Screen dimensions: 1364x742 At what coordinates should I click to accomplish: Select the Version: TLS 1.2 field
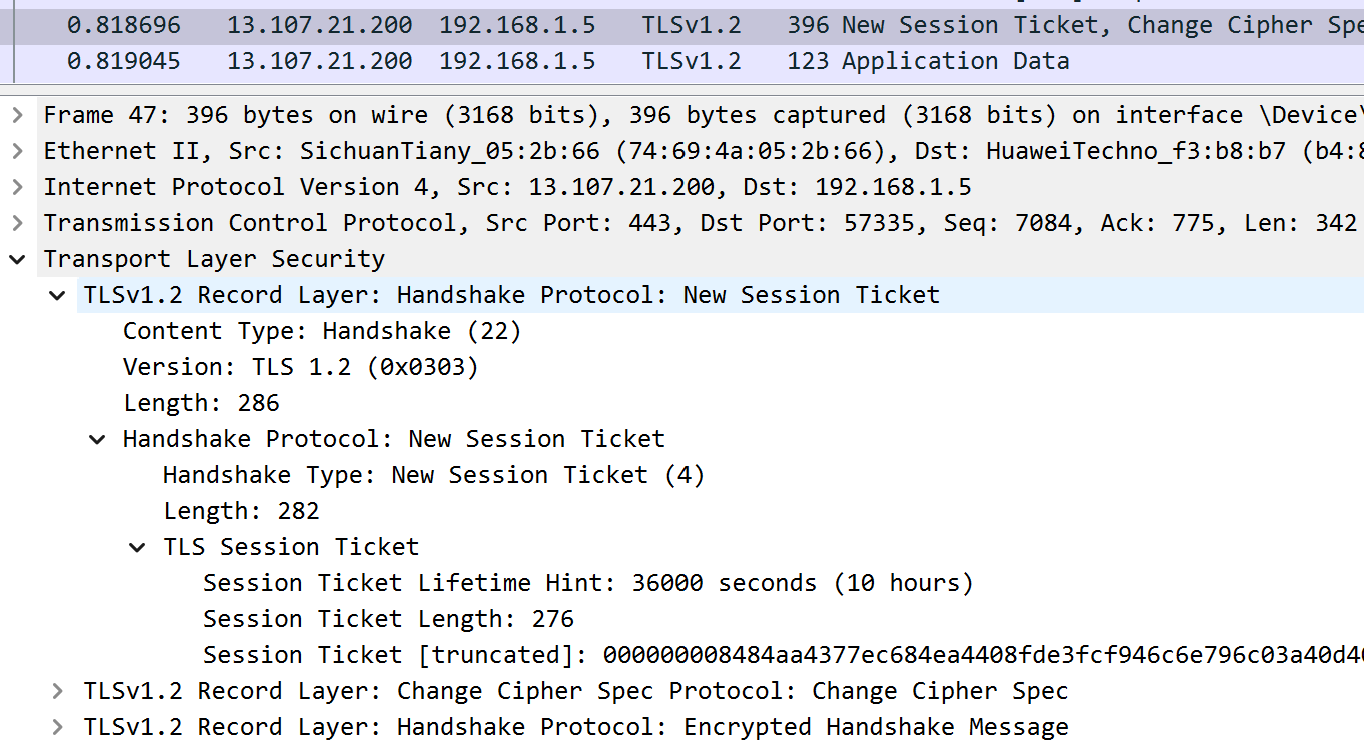point(301,367)
